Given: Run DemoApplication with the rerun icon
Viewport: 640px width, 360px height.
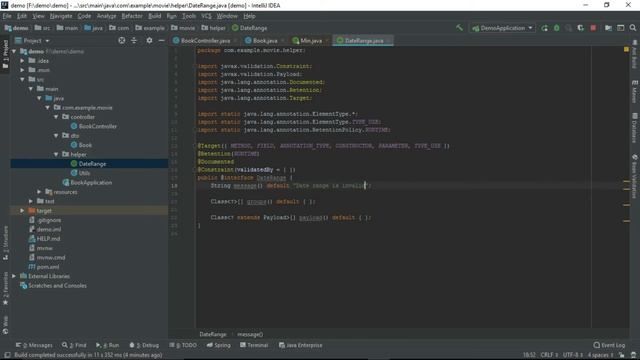Looking at the screenshot, I should (544, 28).
